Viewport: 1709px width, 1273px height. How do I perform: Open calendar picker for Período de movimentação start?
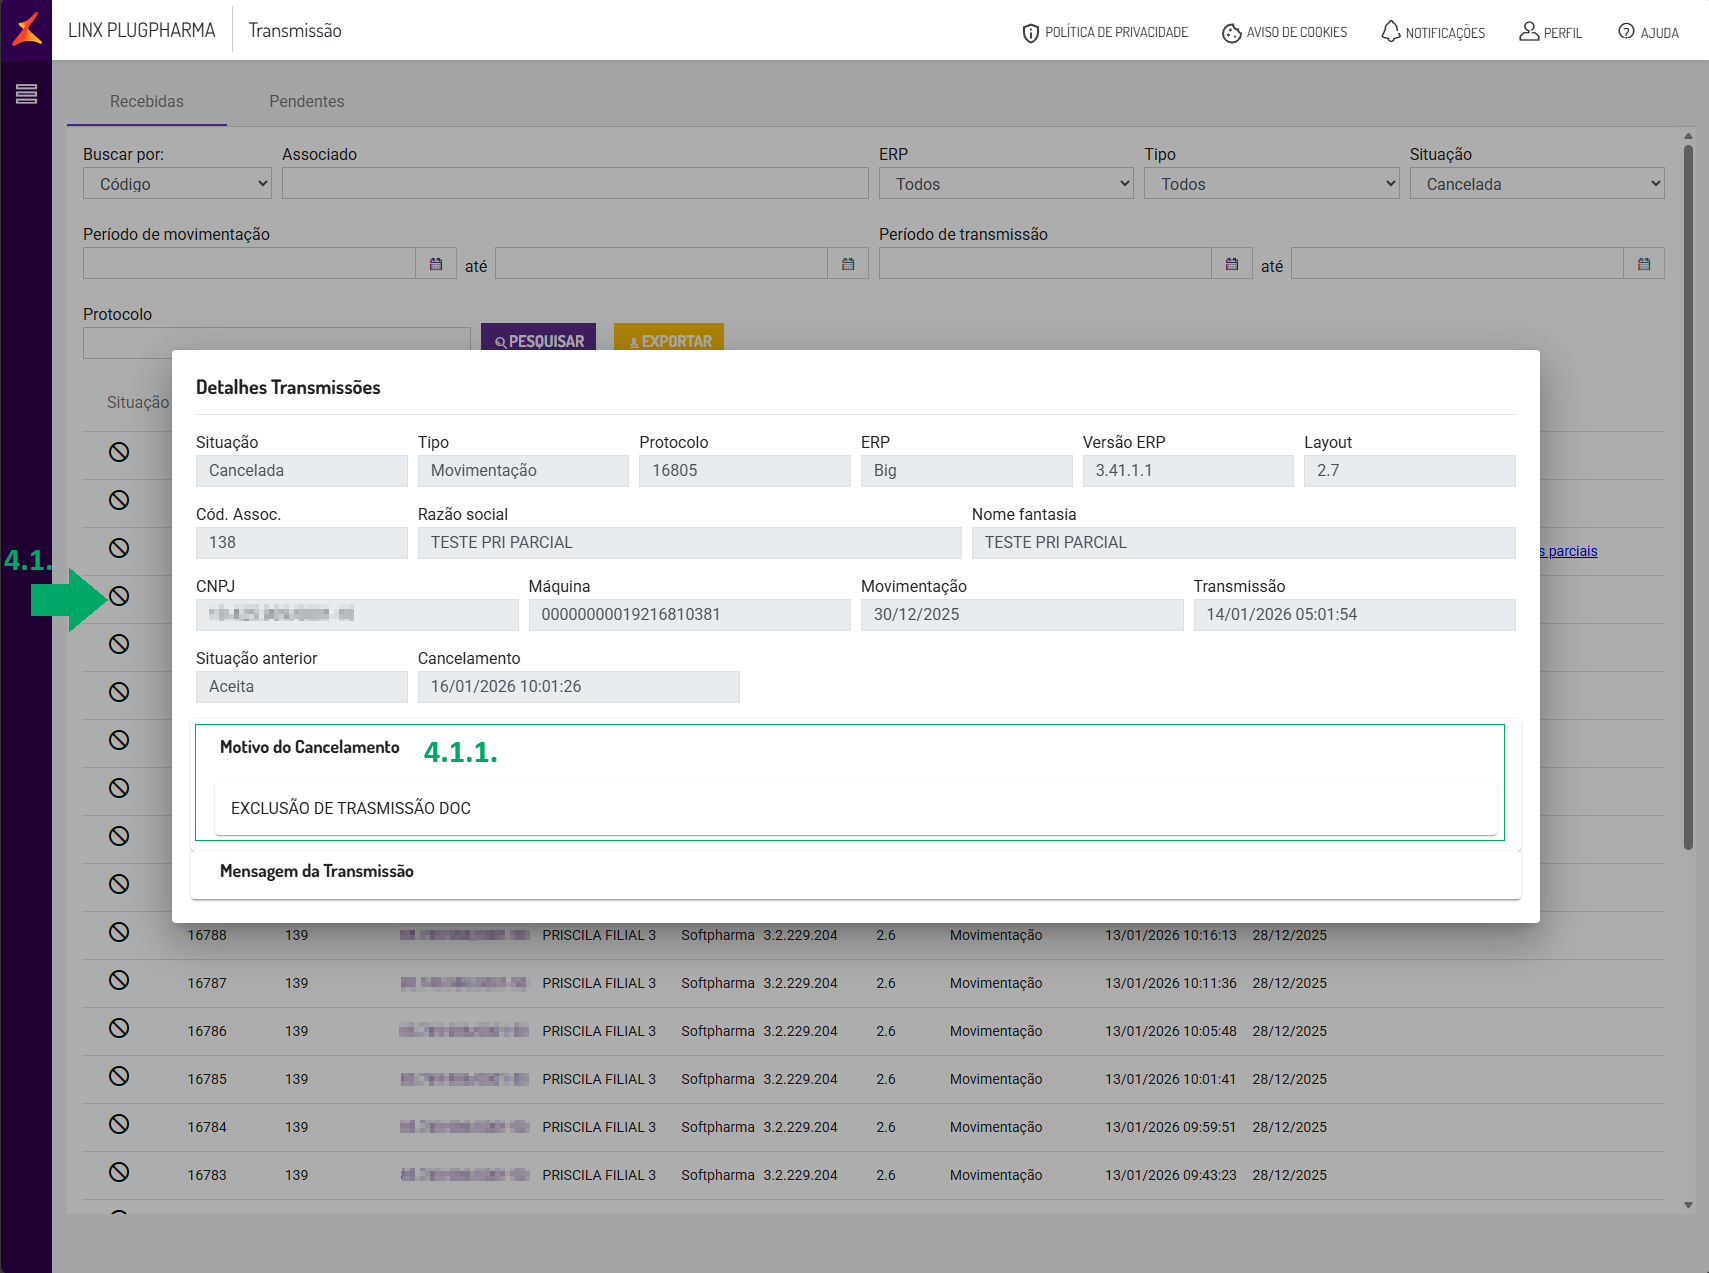436,264
